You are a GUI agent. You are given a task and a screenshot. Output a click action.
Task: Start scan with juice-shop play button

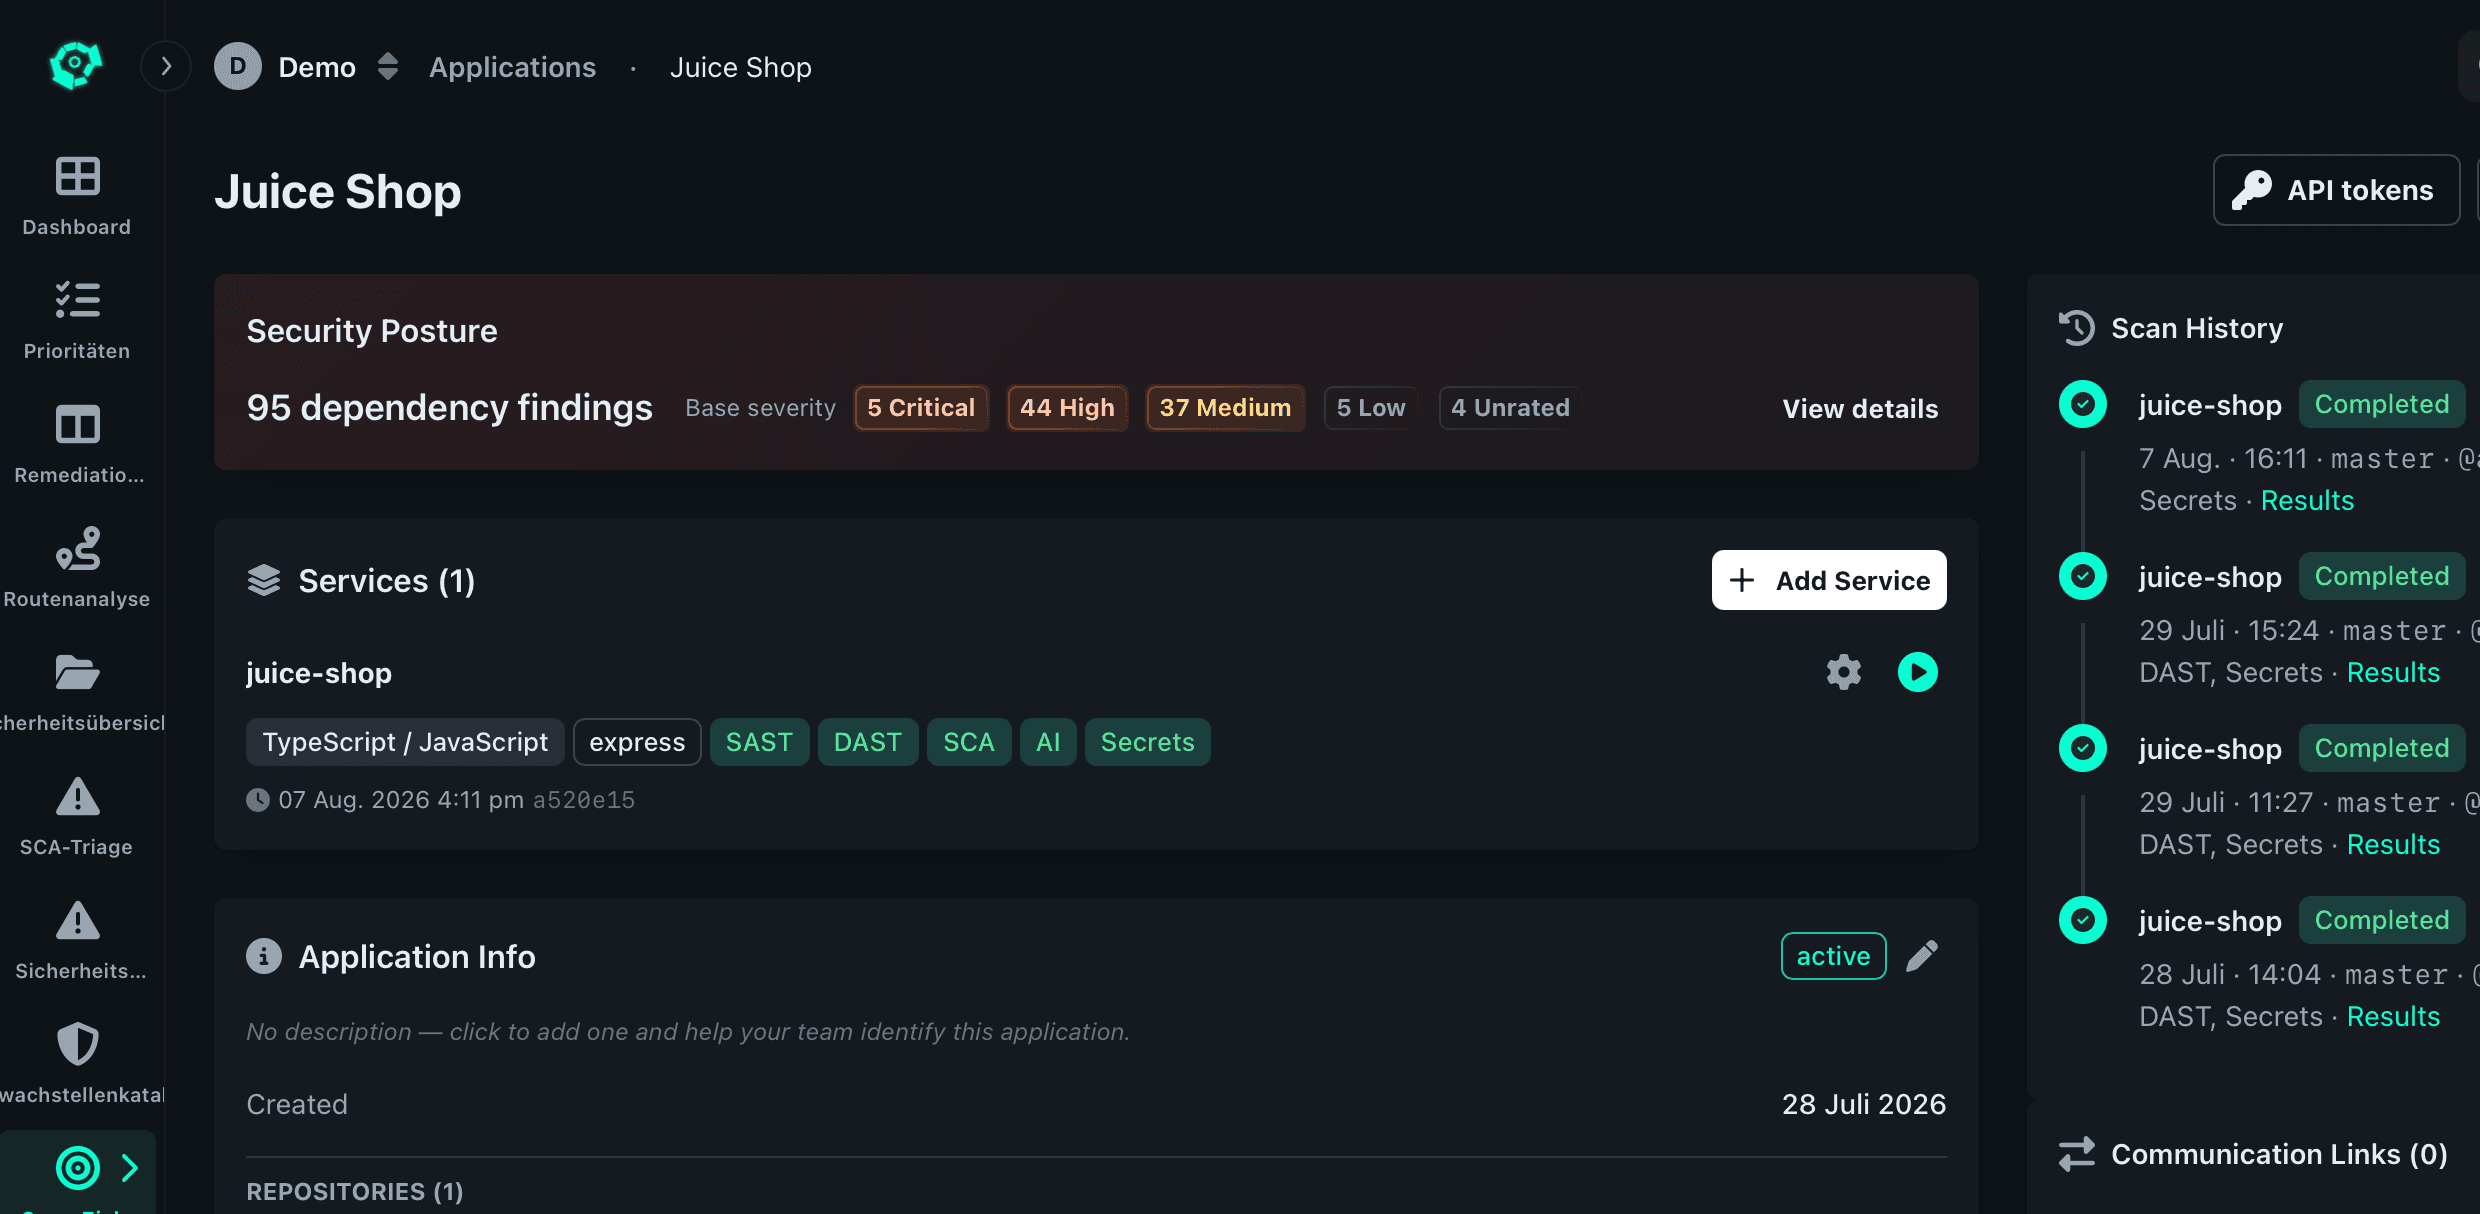point(1917,672)
